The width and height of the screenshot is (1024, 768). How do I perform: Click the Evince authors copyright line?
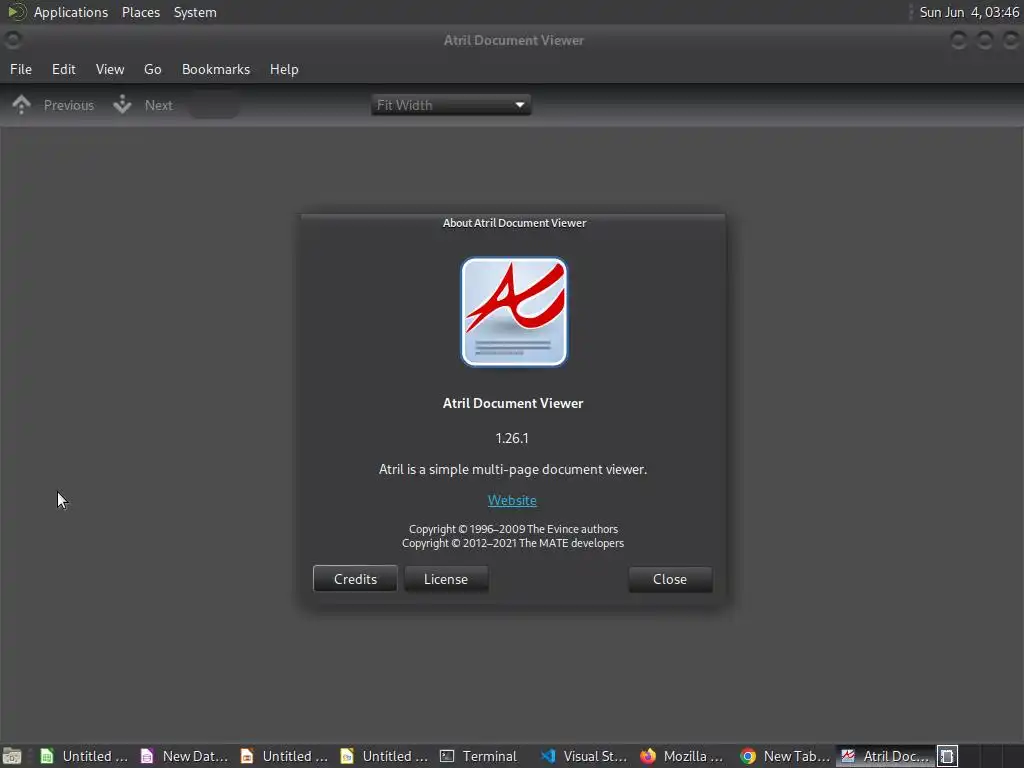513,529
